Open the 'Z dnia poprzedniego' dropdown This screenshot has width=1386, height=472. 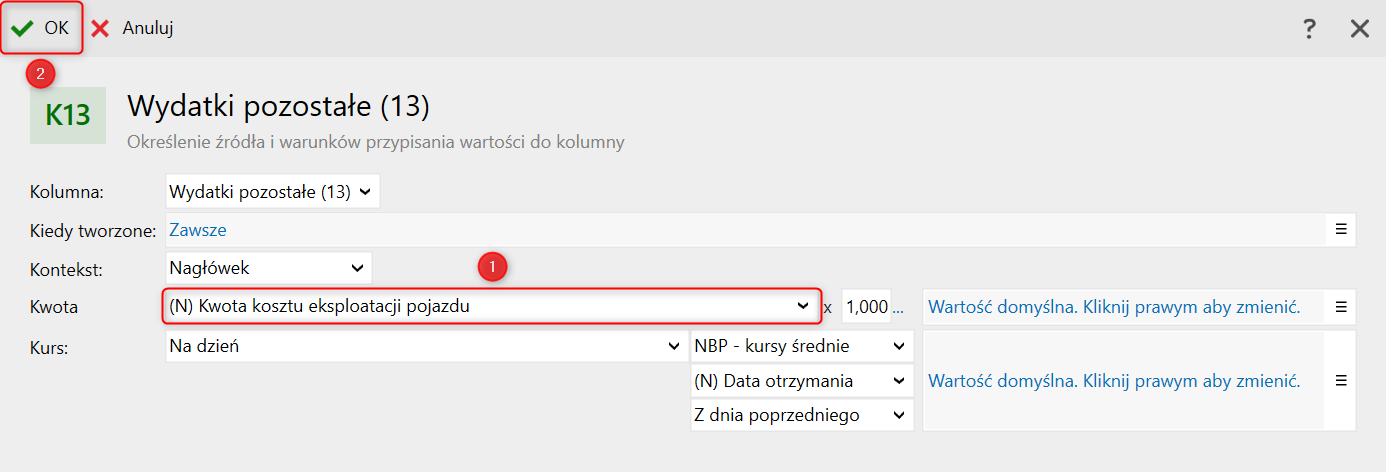pos(802,414)
